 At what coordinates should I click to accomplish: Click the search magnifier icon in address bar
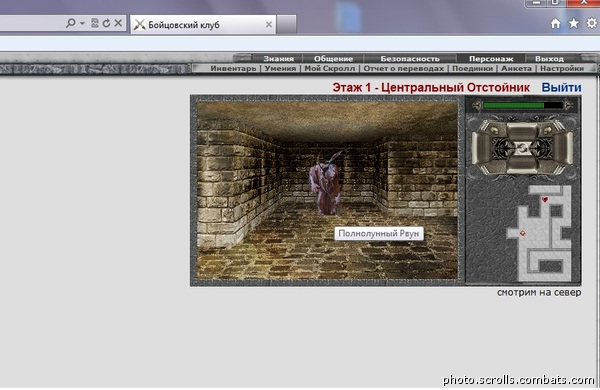[x=70, y=23]
